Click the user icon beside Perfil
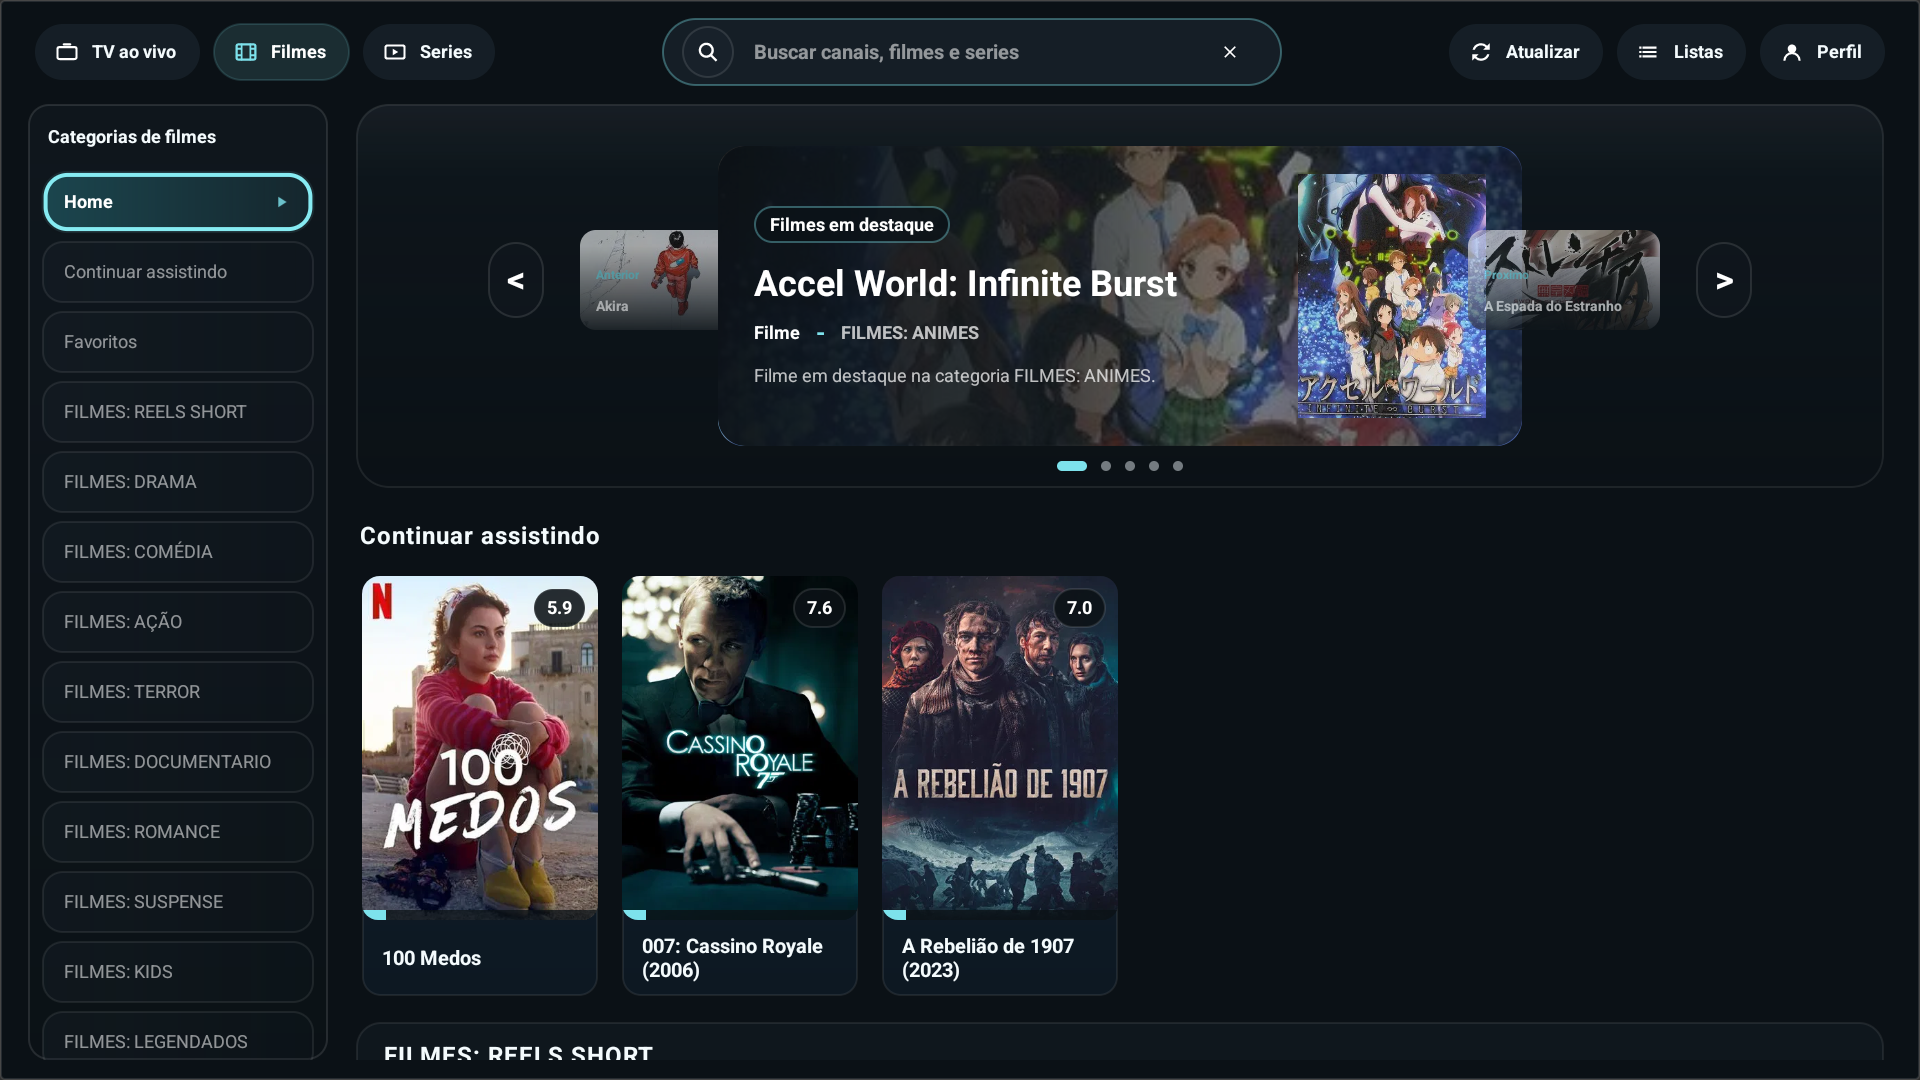The image size is (1920, 1080). click(1792, 52)
